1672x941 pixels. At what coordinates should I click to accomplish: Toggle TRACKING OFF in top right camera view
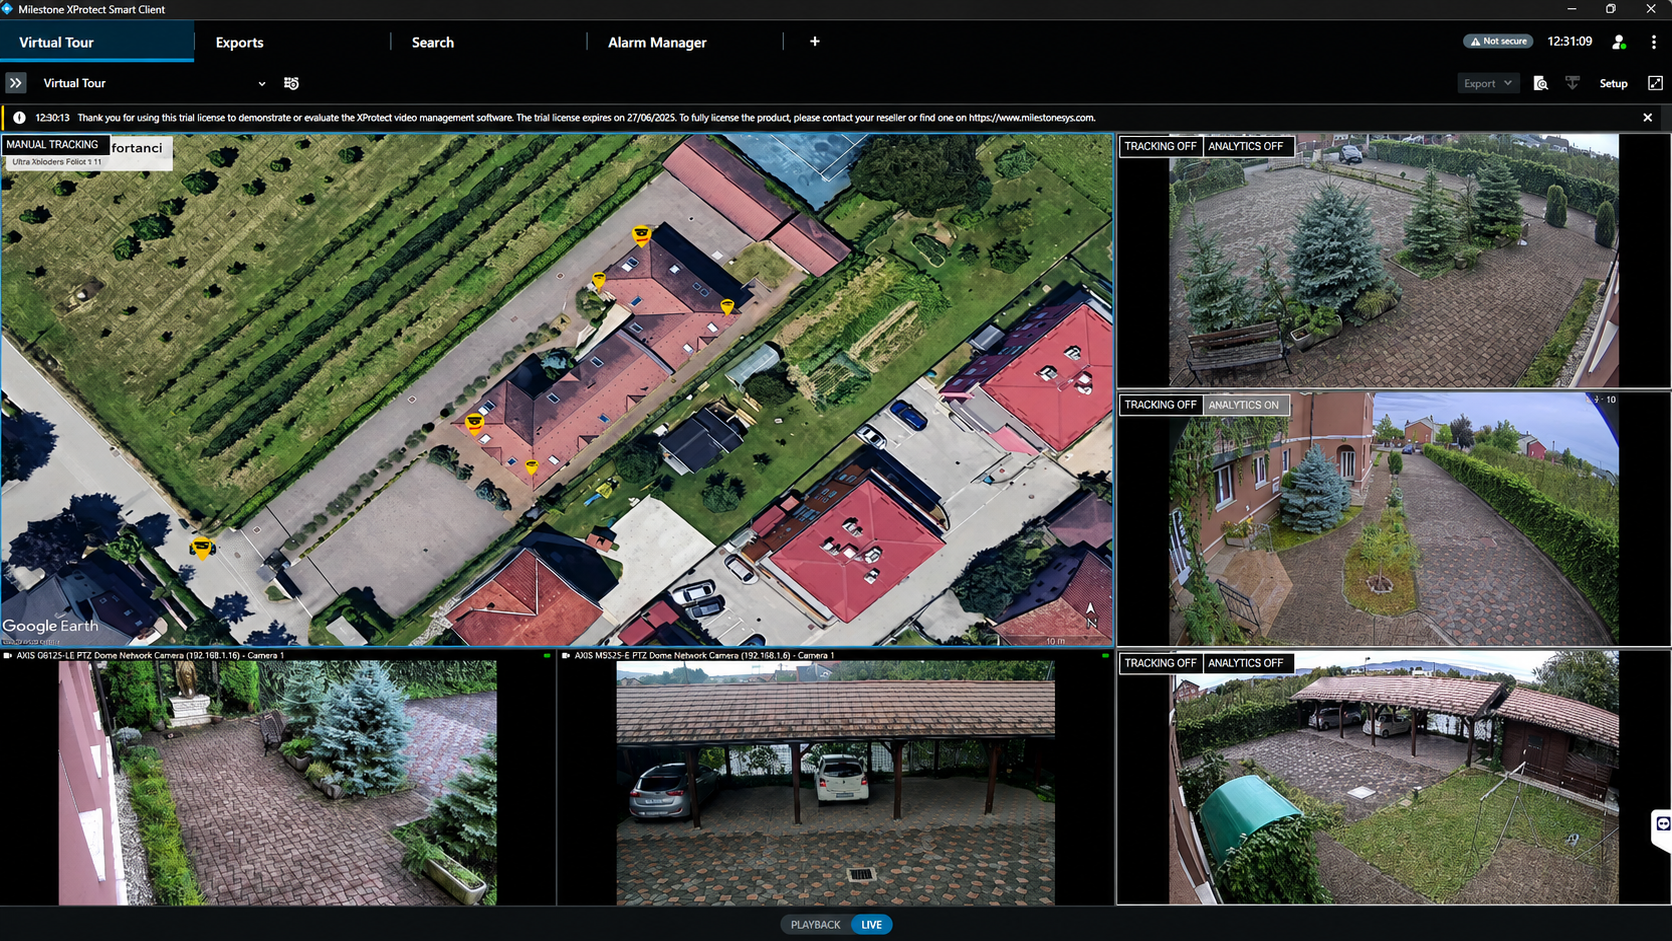click(x=1160, y=146)
